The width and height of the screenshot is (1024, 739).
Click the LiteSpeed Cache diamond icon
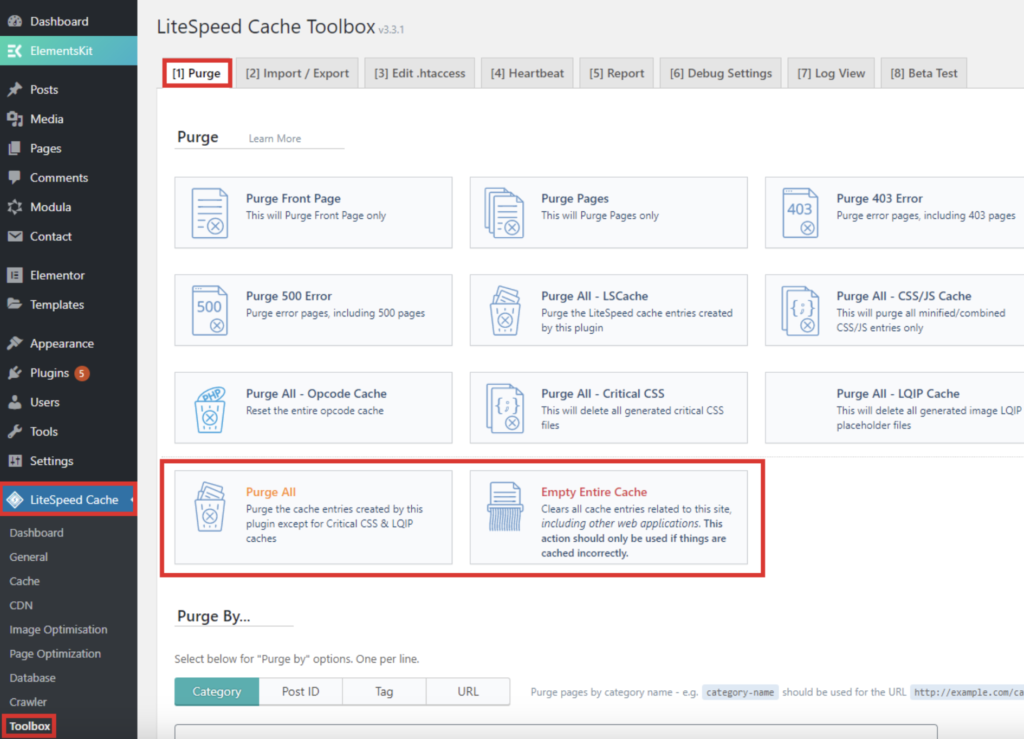15,499
